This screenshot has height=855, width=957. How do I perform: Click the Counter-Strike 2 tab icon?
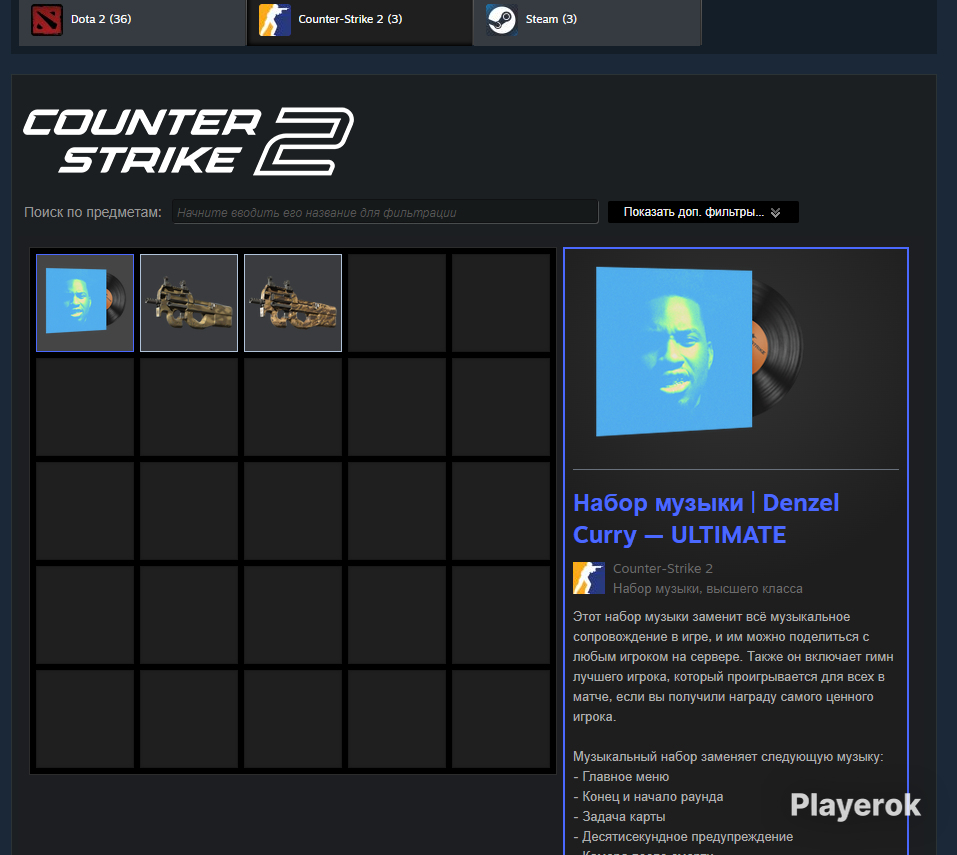pyautogui.click(x=275, y=20)
